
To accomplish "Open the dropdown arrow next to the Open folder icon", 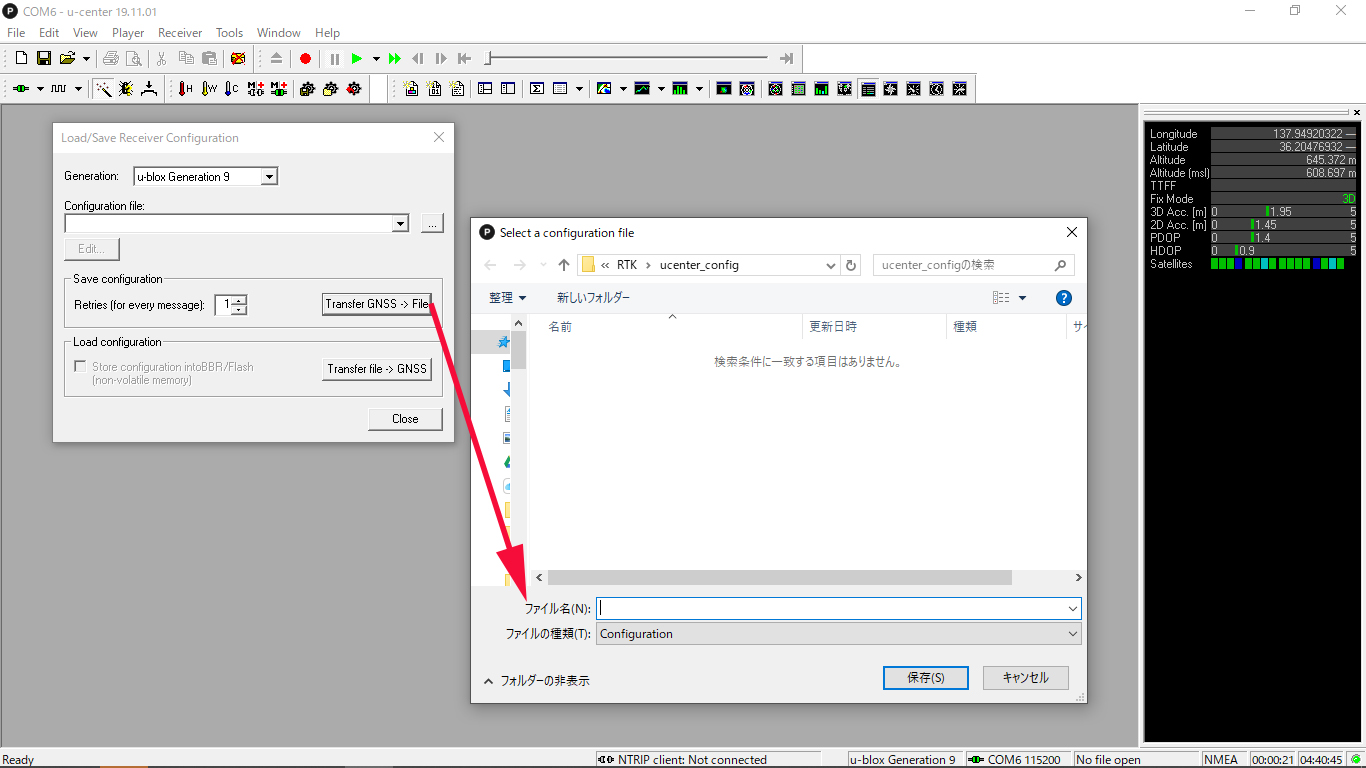I will (86, 59).
